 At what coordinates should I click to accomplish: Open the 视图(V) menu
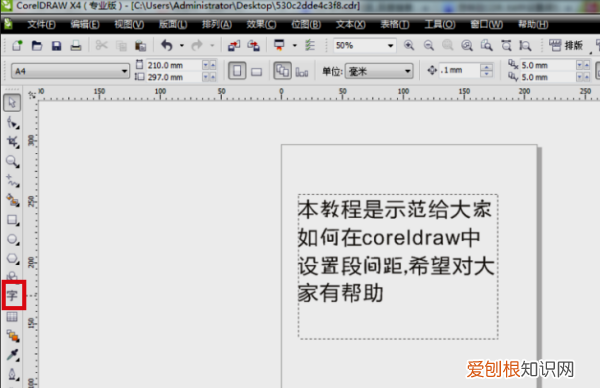pyautogui.click(x=129, y=24)
